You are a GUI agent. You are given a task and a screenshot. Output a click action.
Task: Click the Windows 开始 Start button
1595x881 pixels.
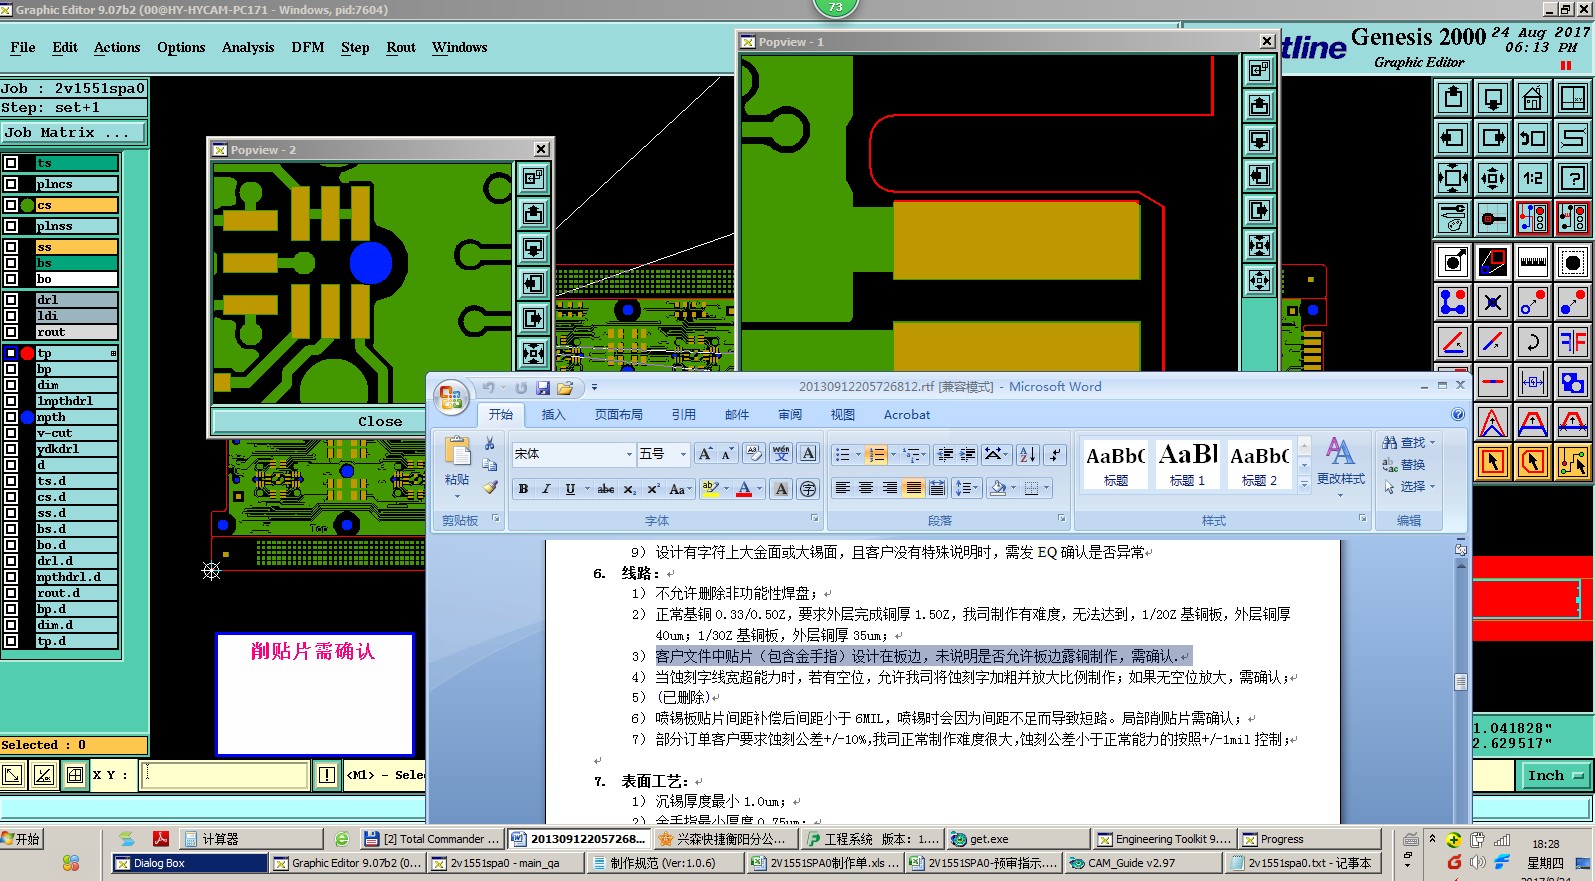point(22,839)
